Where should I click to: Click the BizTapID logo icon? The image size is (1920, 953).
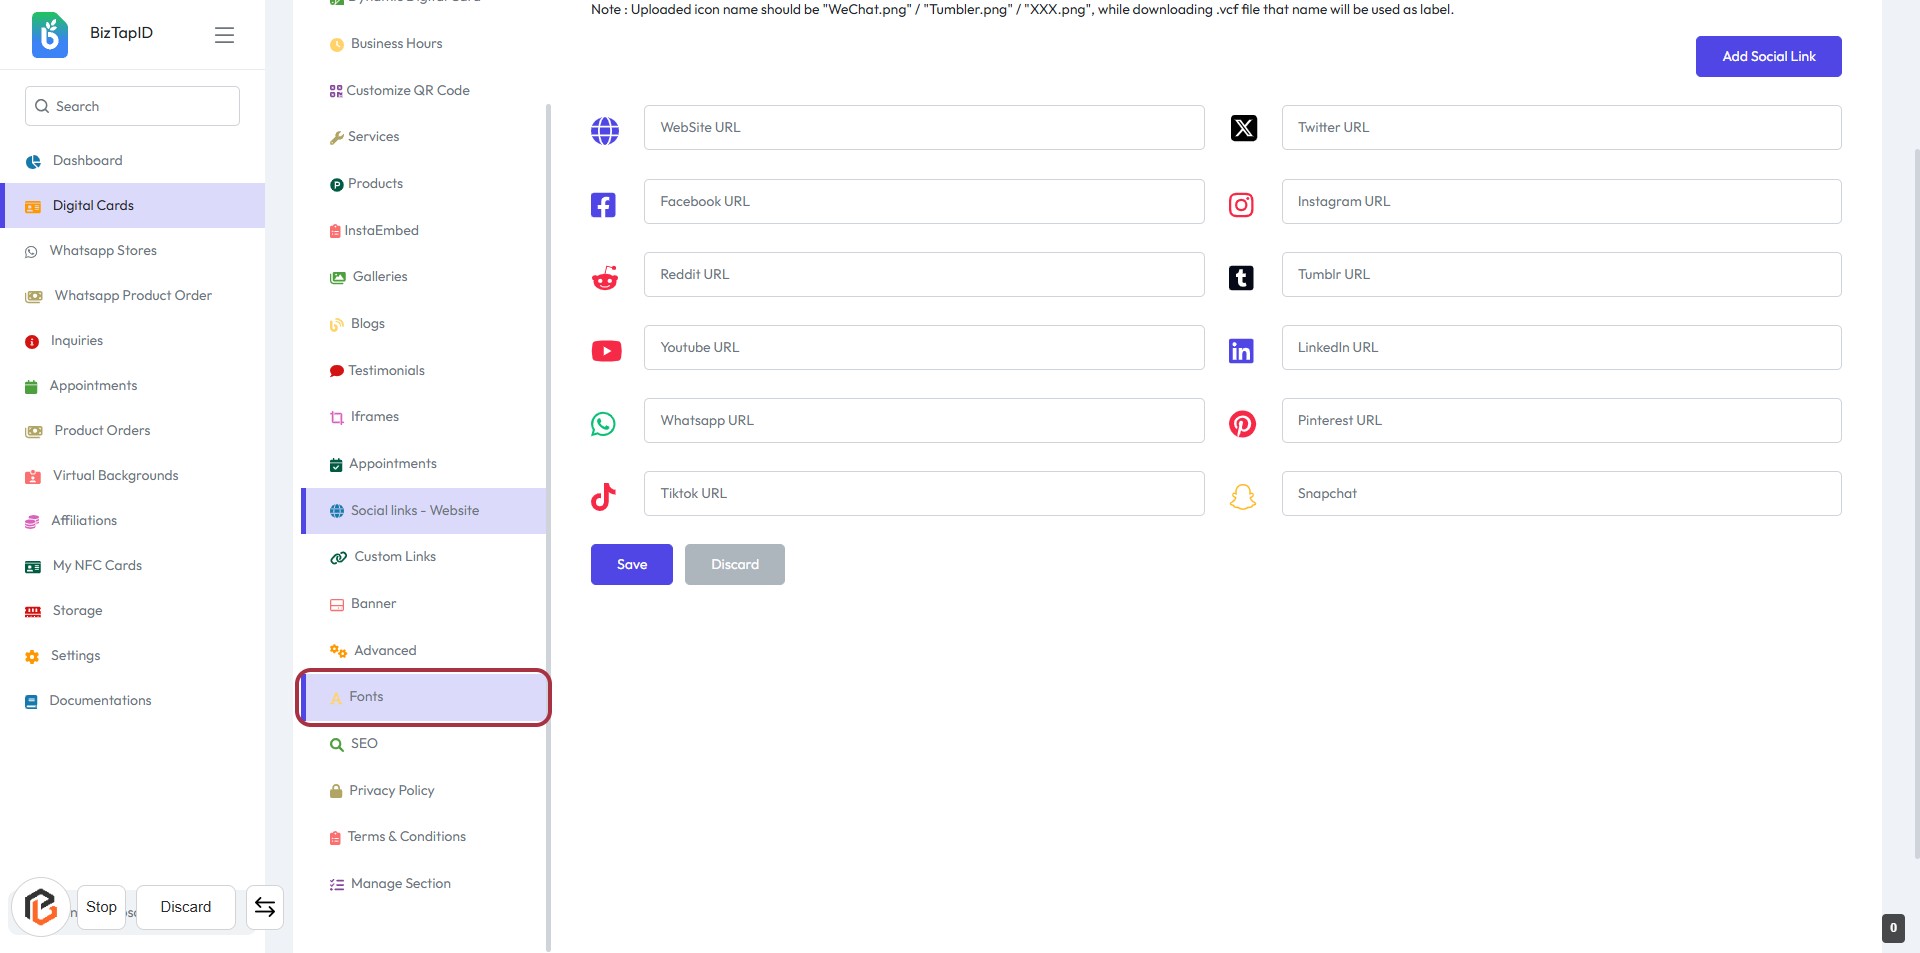click(x=50, y=34)
